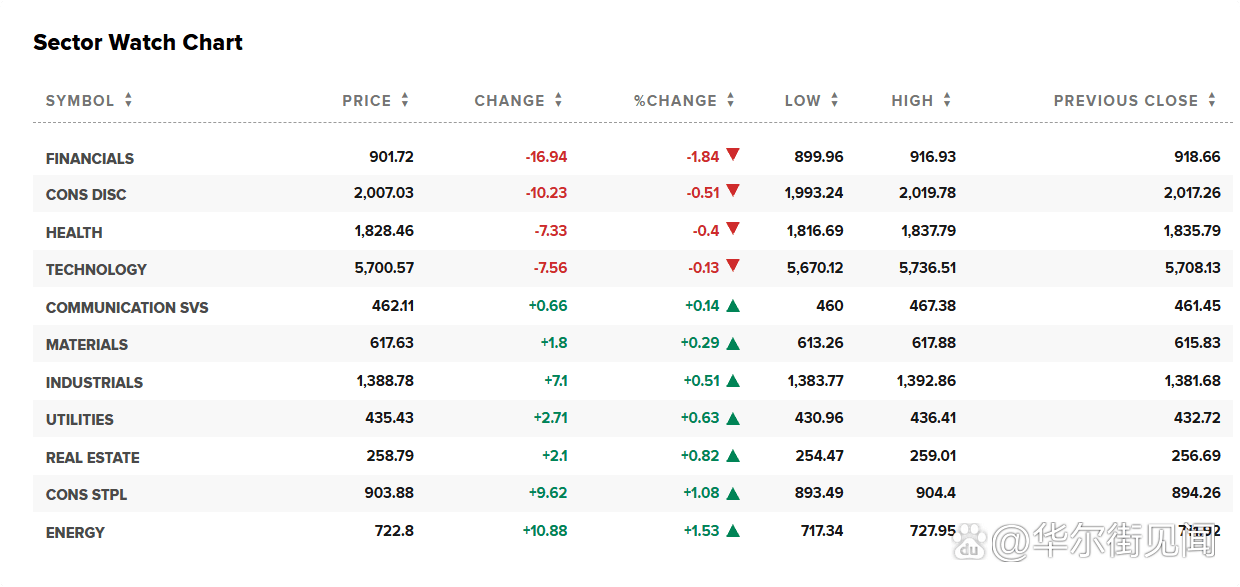Click the UTILITIES price value 435.43
Viewport: 1240px width, 587px height.
click(x=389, y=418)
